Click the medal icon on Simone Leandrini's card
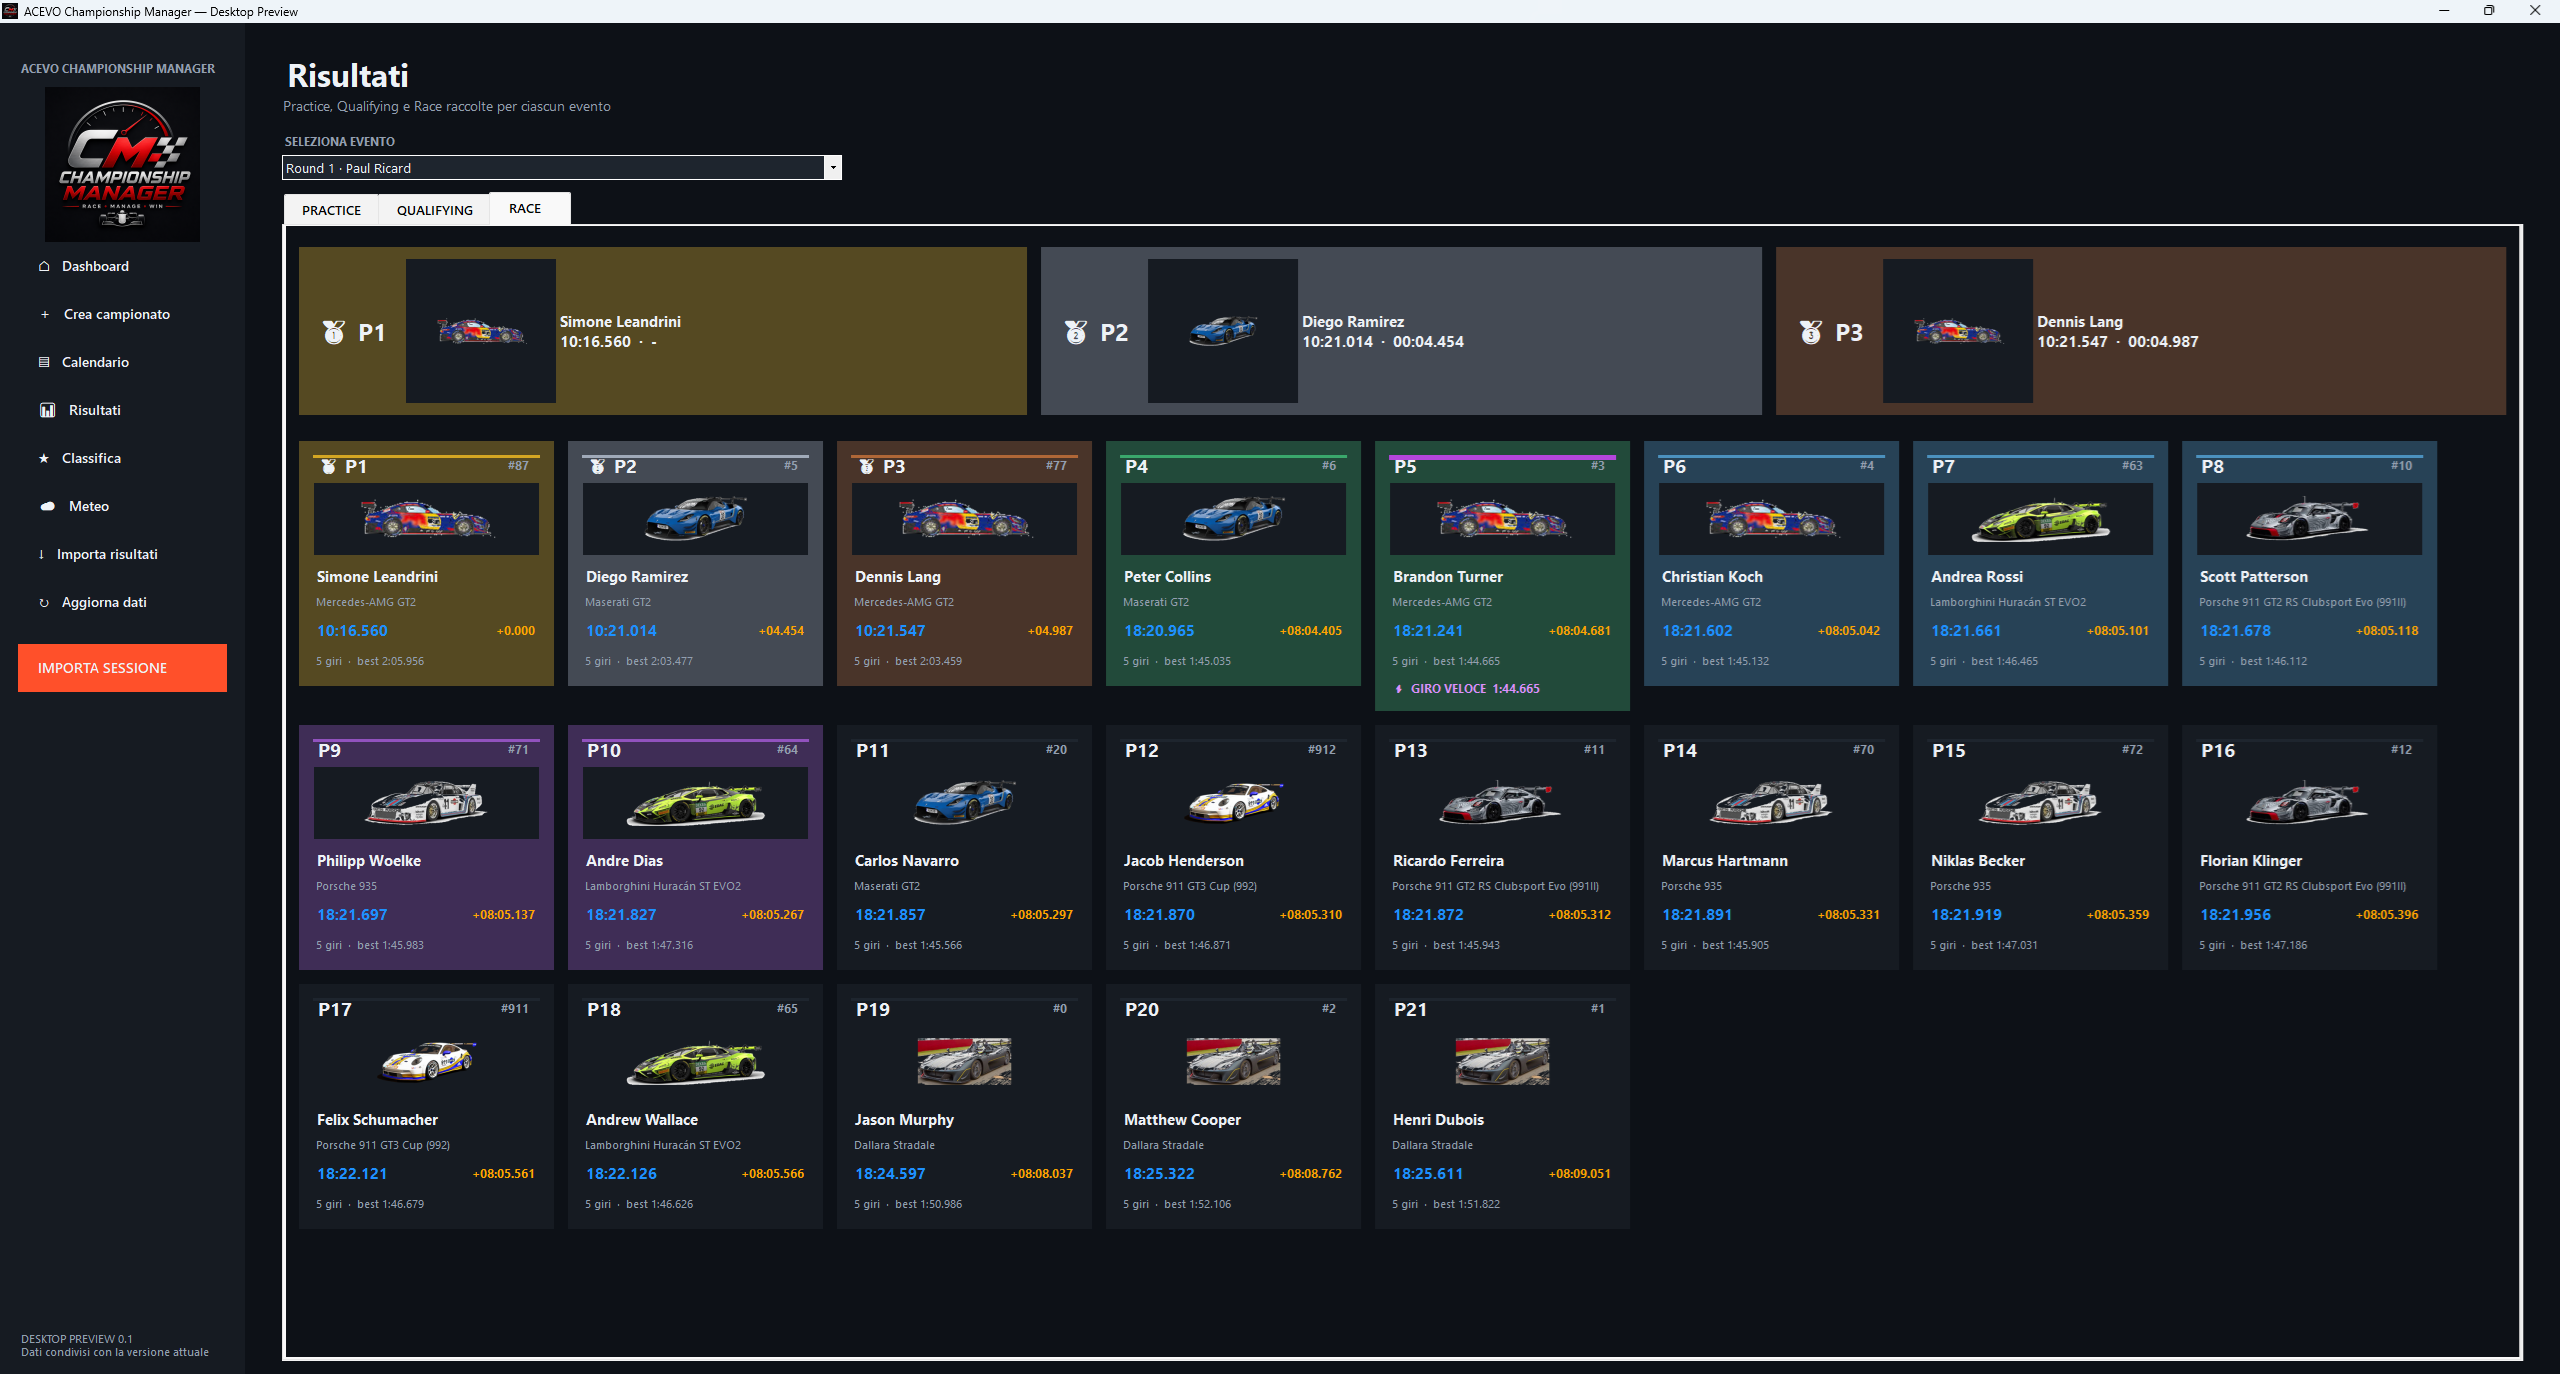This screenshot has width=2560, height=1374. tap(328, 467)
